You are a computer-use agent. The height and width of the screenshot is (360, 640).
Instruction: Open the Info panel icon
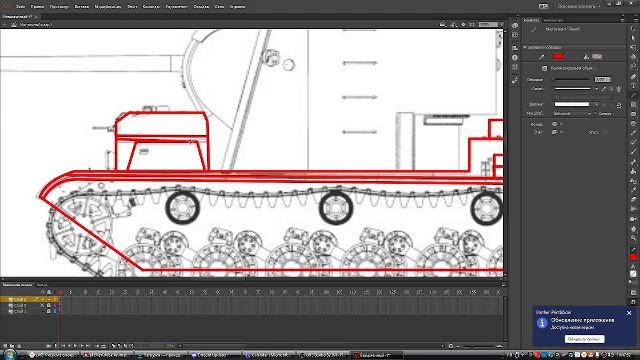pos(515,58)
